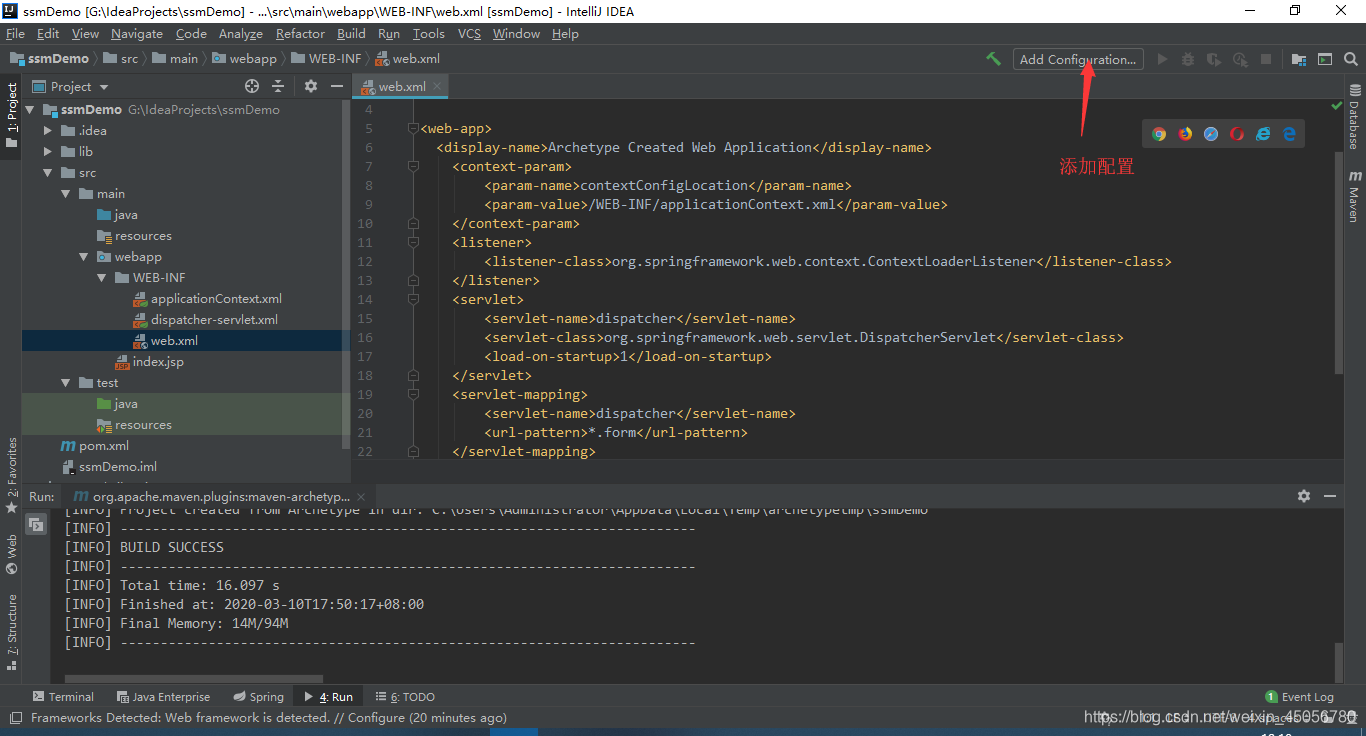Open page in Firefox browser icon
The height and width of the screenshot is (736, 1366).
[x=1185, y=134]
